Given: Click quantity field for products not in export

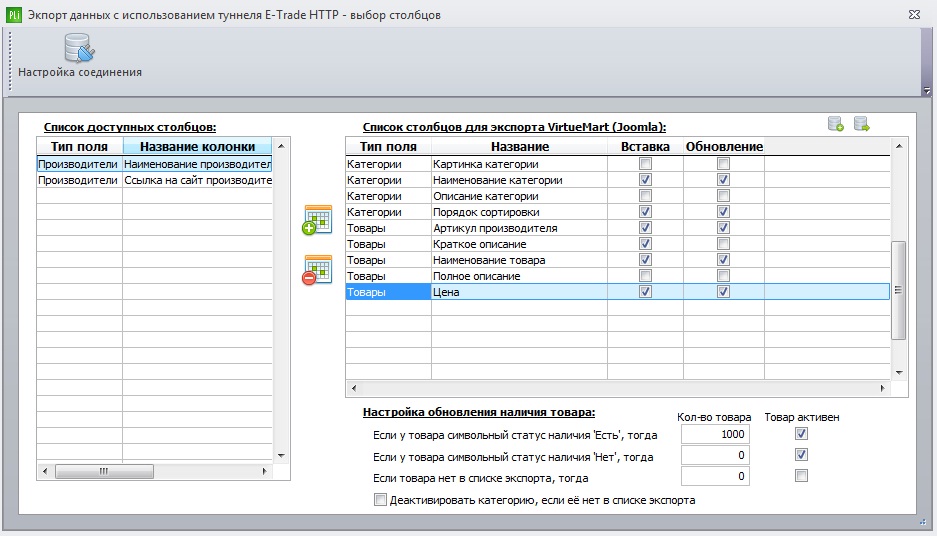Looking at the screenshot, I should tap(715, 476).
